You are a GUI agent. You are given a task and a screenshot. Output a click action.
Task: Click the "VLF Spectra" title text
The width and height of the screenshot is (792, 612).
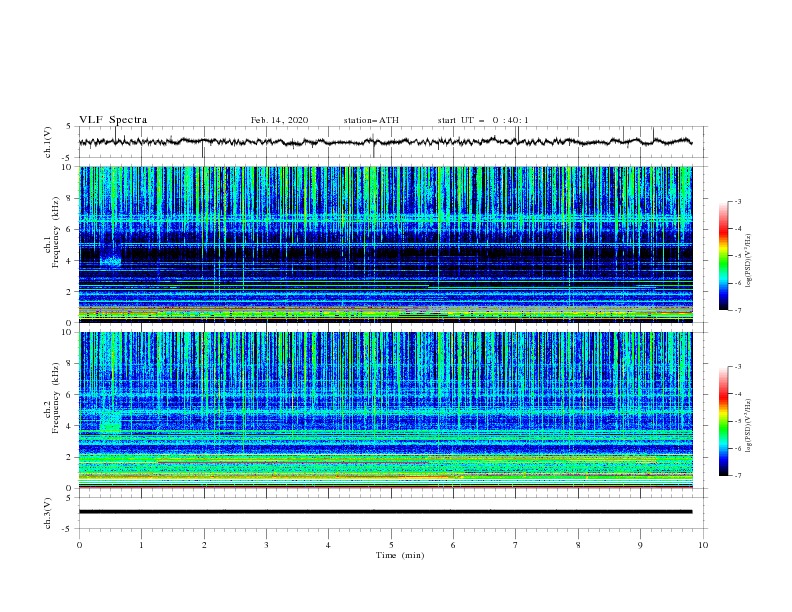point(113,120)
